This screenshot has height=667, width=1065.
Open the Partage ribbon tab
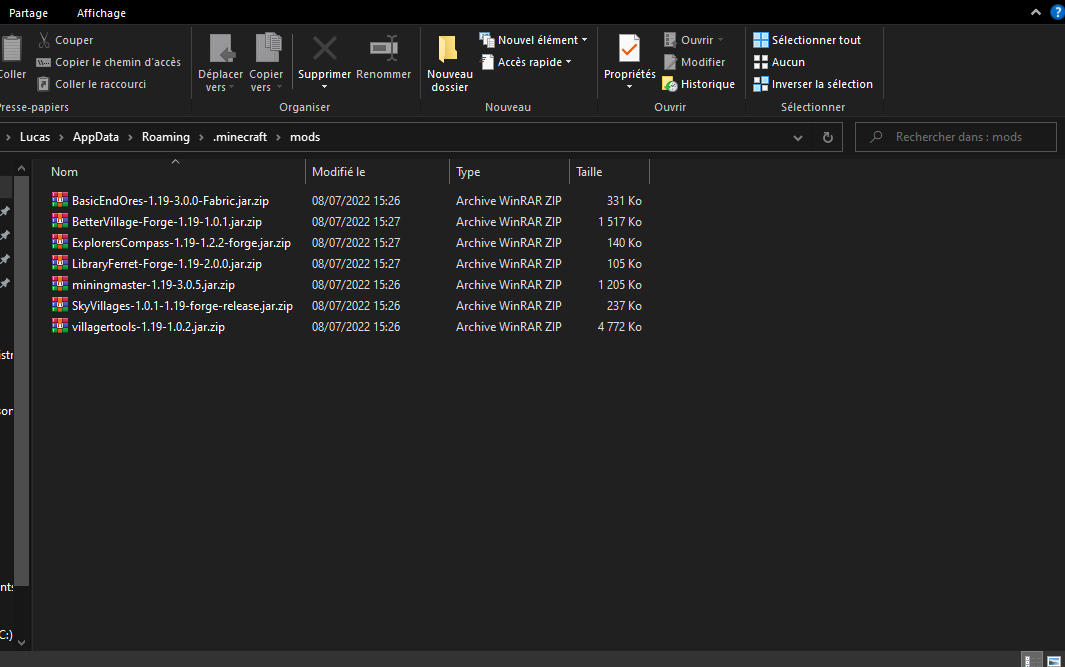point(29,13)
